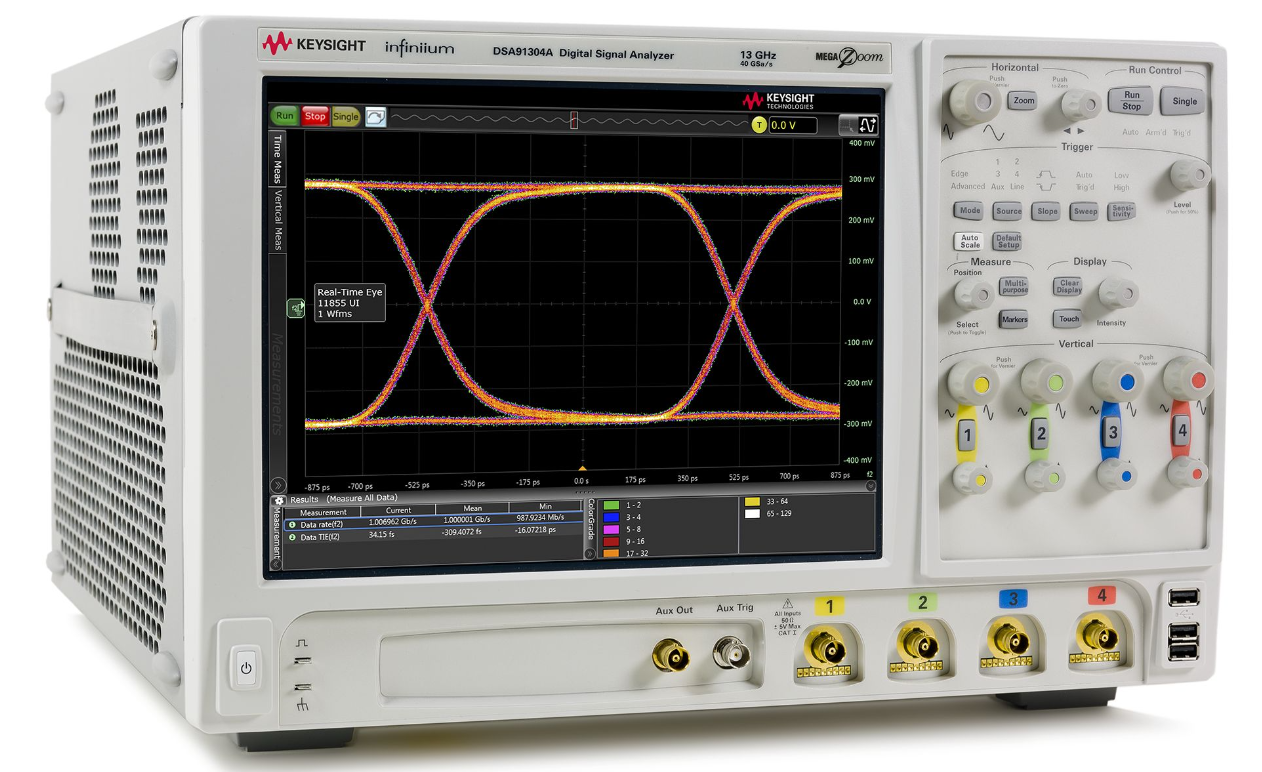Click the Markers key
This screenshot has height=772, width=1262.
point(1014,320)
